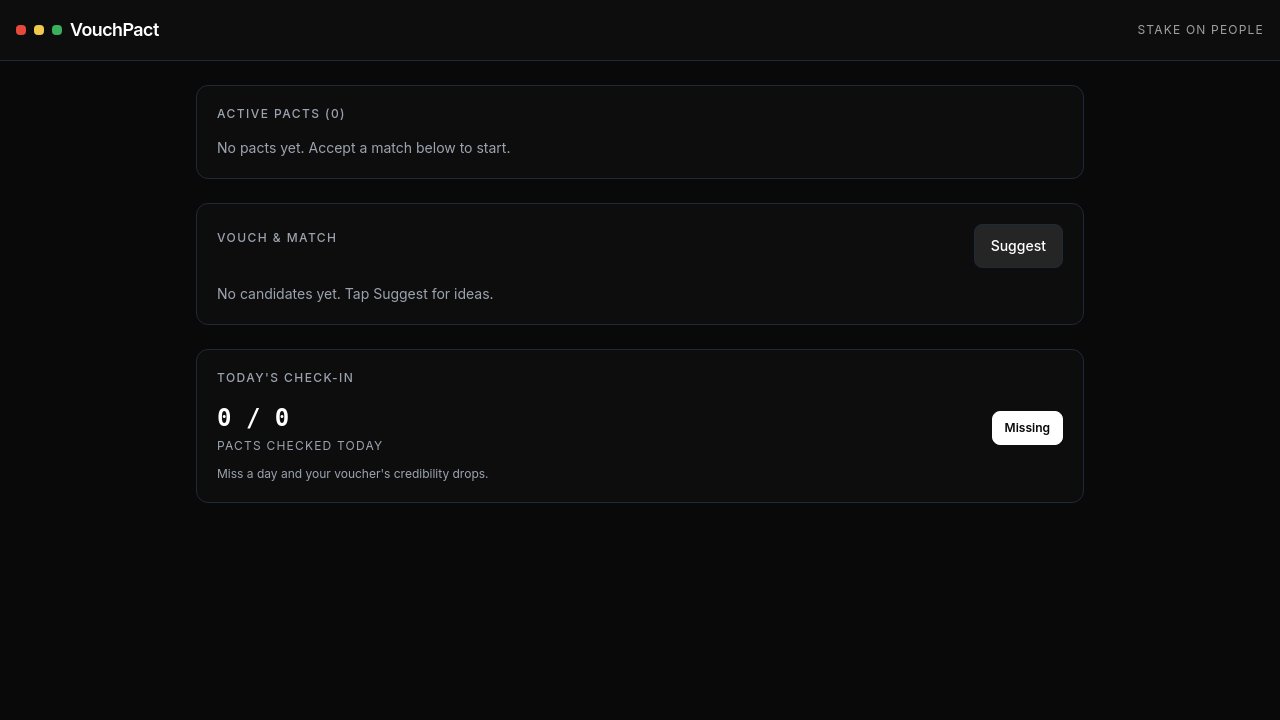The image size is (1280, 720).
Task: Click the Today's Check-in card
Action: (x=640, y=426)
